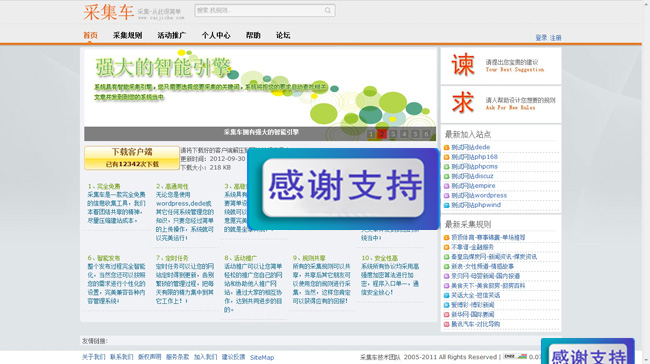Click the red 谏 suggestion icon

click(x=463, y=65)
